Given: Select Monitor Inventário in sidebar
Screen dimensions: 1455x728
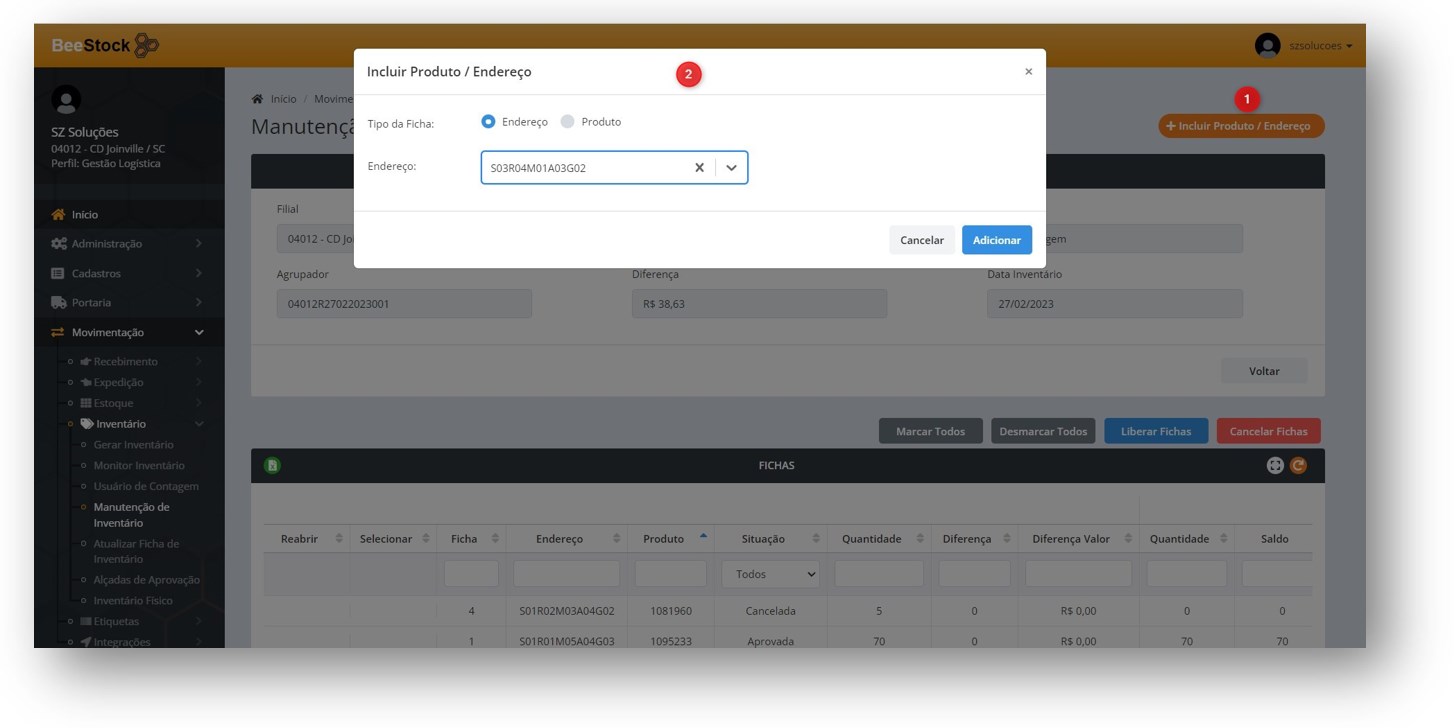Looking at the screenshot, I should pos(138,466).
